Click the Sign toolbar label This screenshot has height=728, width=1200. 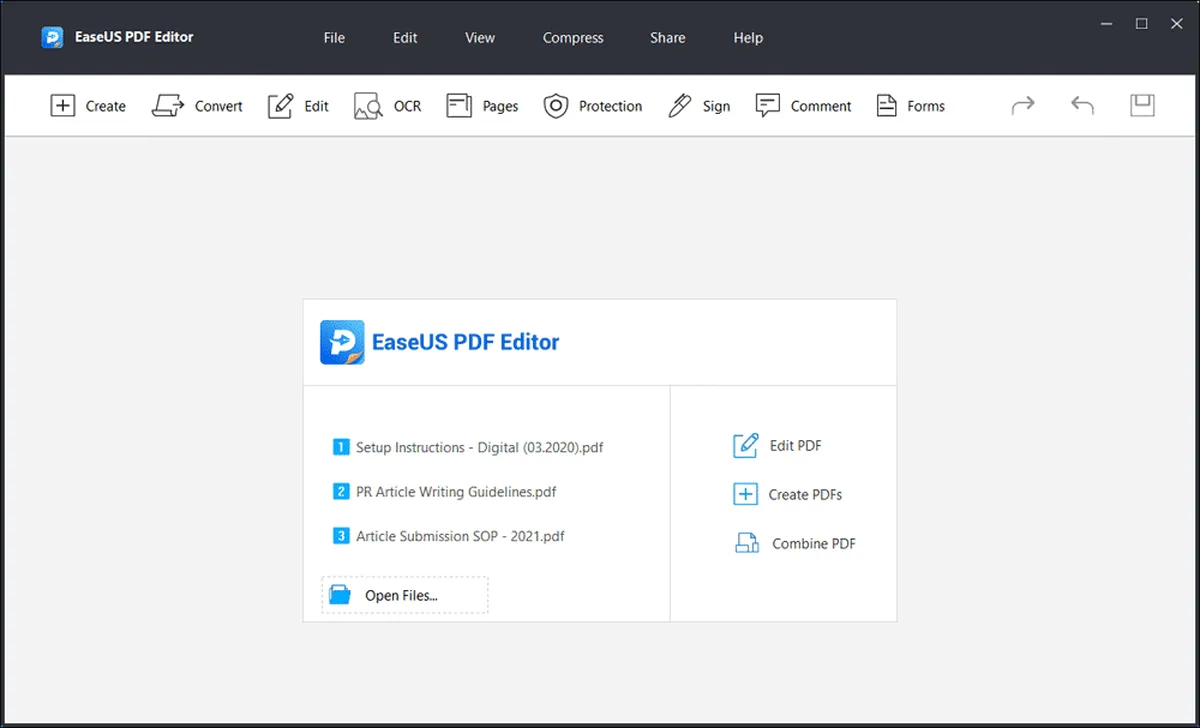(x=716, y=106)
